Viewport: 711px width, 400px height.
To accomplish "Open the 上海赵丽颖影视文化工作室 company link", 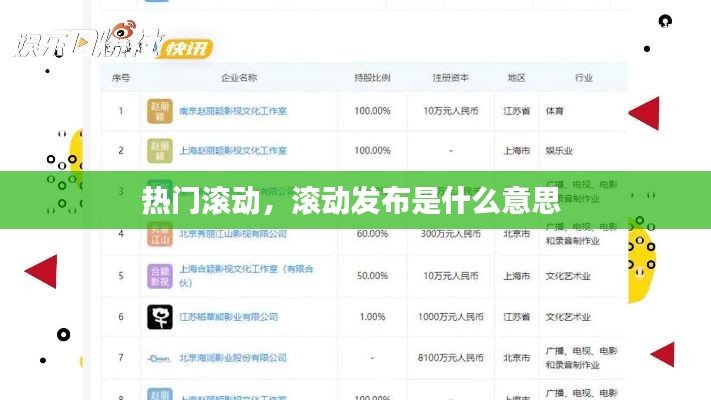I will pos(233,151).
